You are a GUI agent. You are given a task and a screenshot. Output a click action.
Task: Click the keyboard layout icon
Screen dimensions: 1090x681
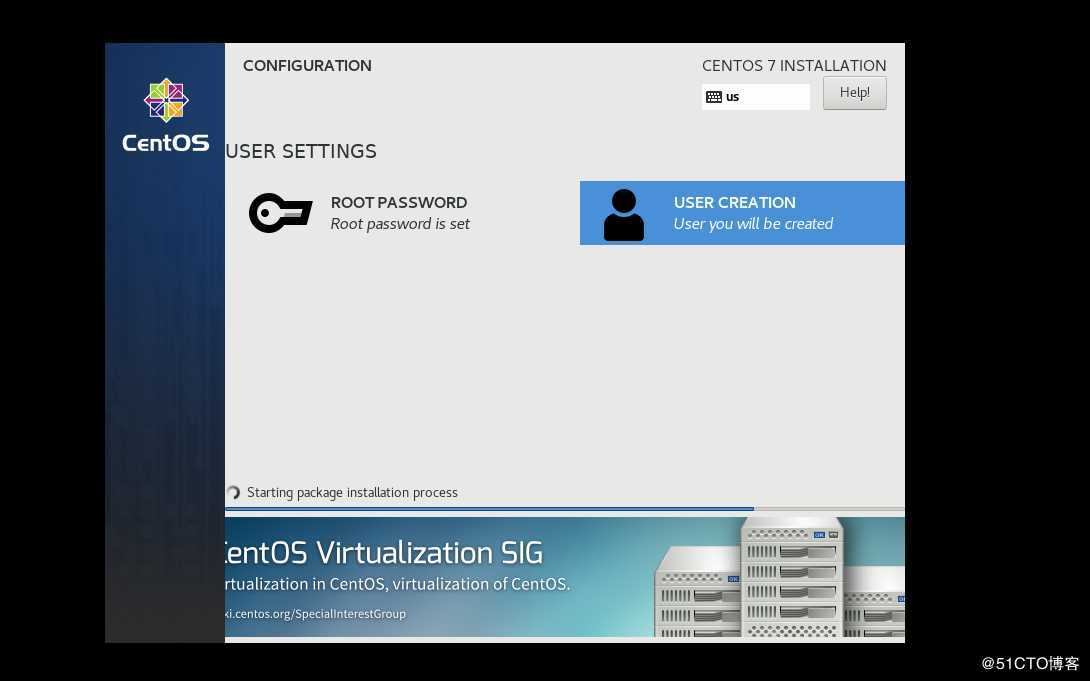point(714,97)
